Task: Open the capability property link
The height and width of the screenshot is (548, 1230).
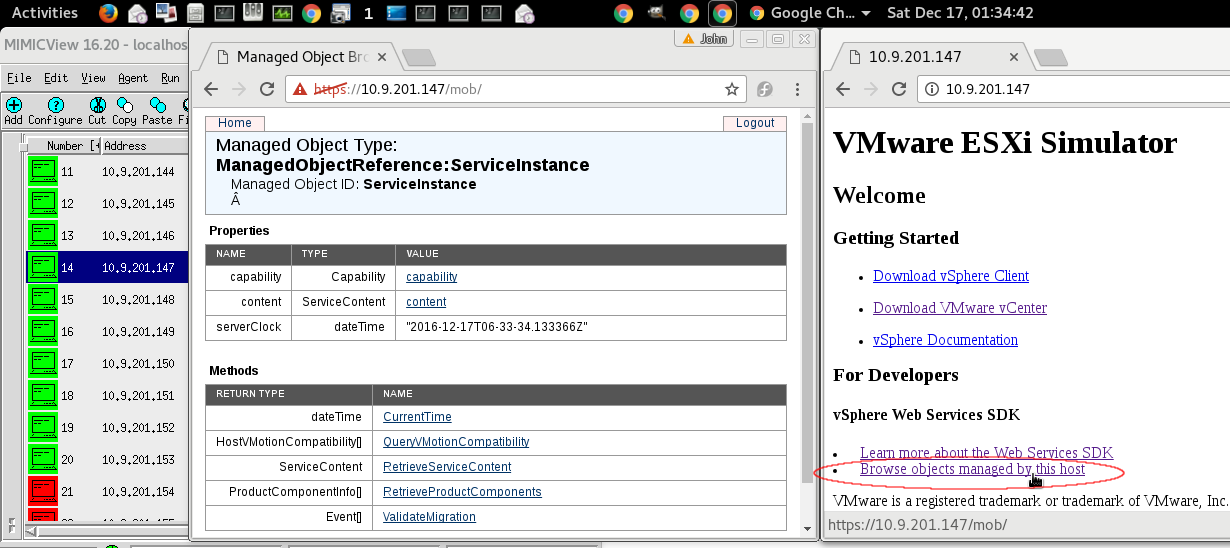Action: (x=432, y=277)
